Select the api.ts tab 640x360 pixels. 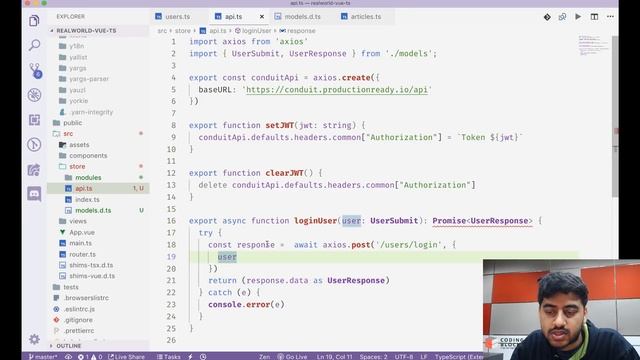(233, 17)
